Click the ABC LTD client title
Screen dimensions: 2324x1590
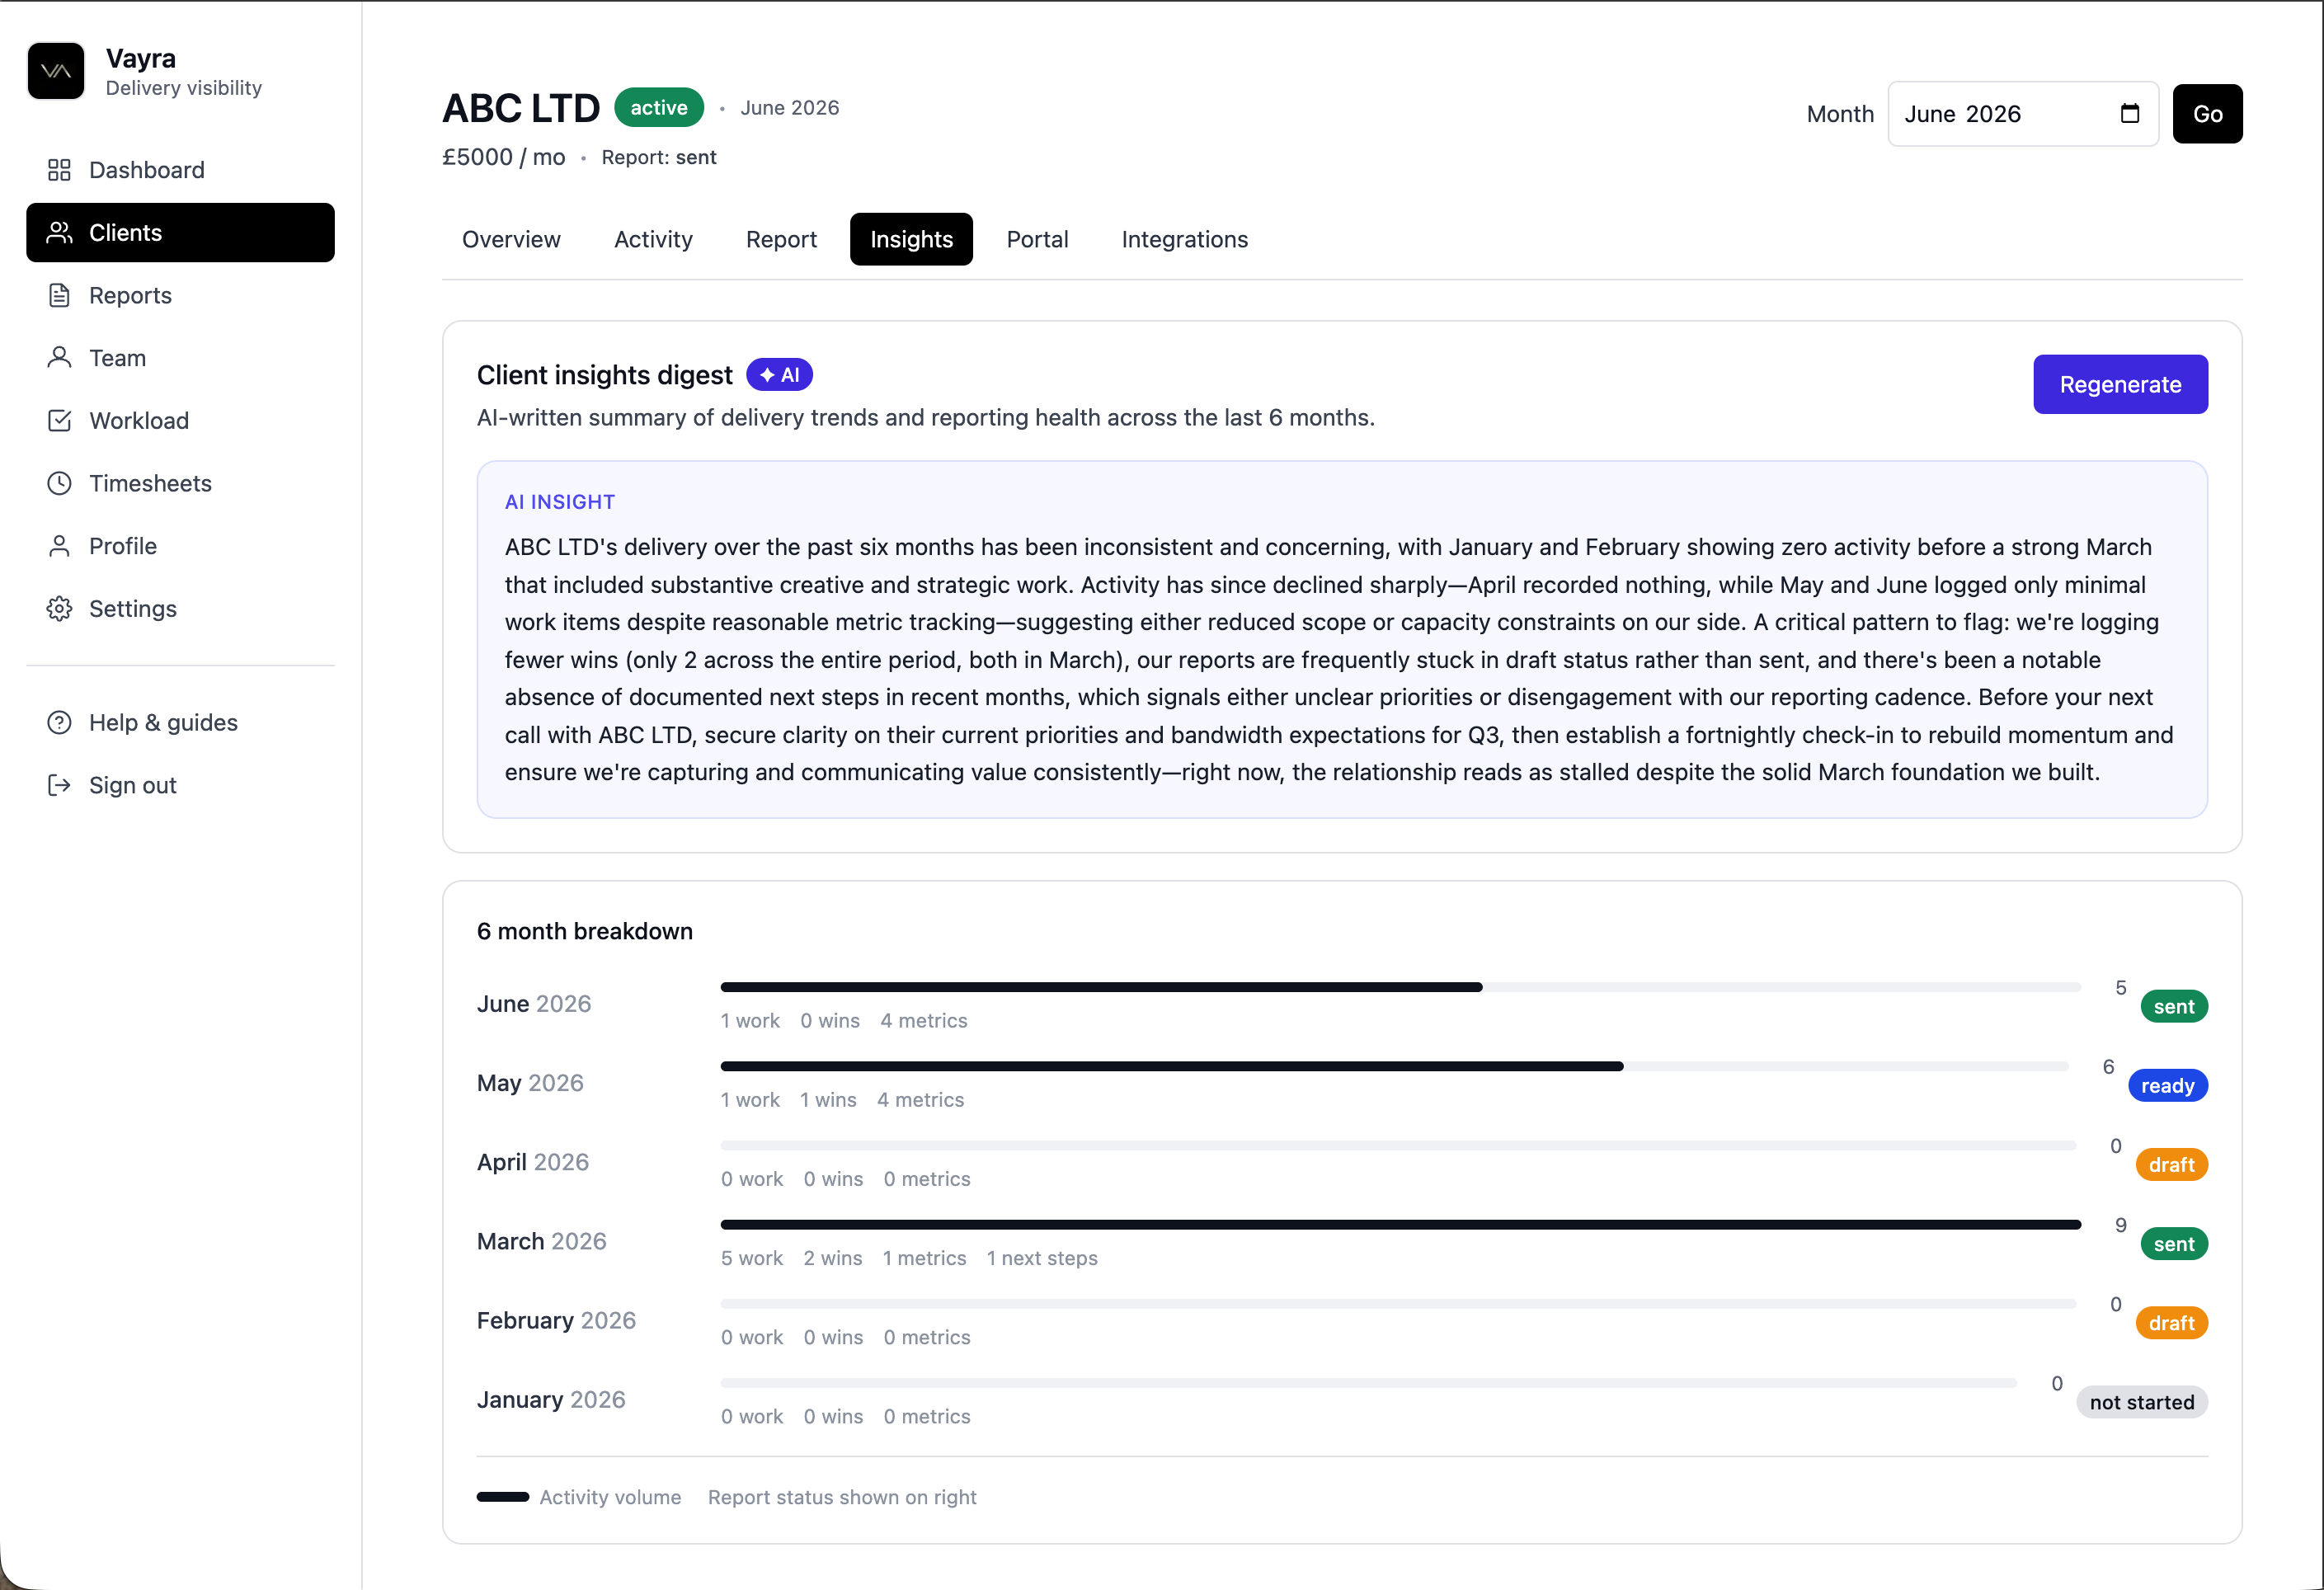(521, 108)
